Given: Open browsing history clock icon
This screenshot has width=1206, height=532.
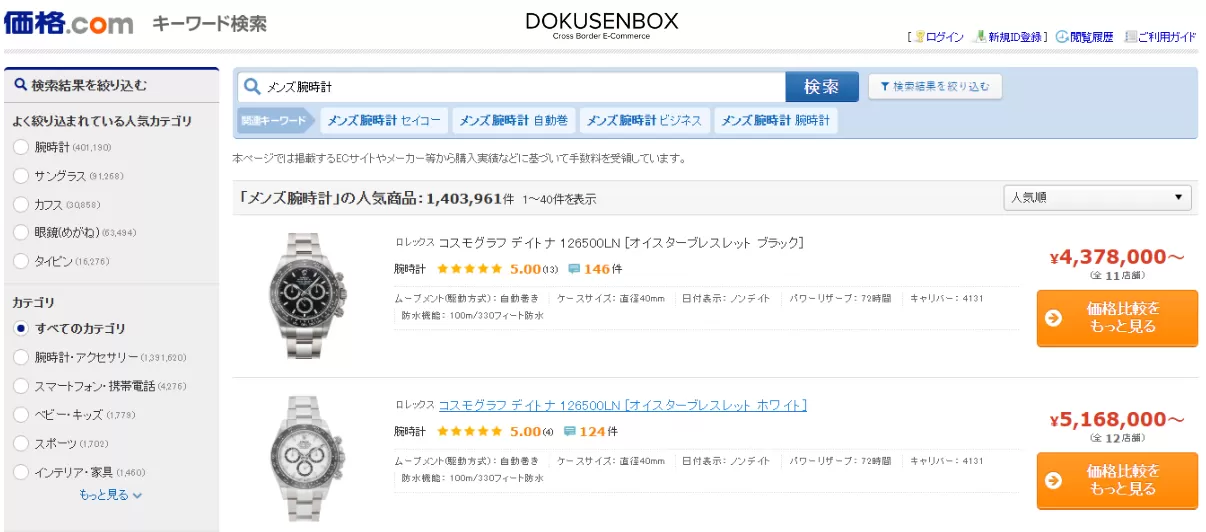Looking at the screenshot, I should pos(1061,37).
